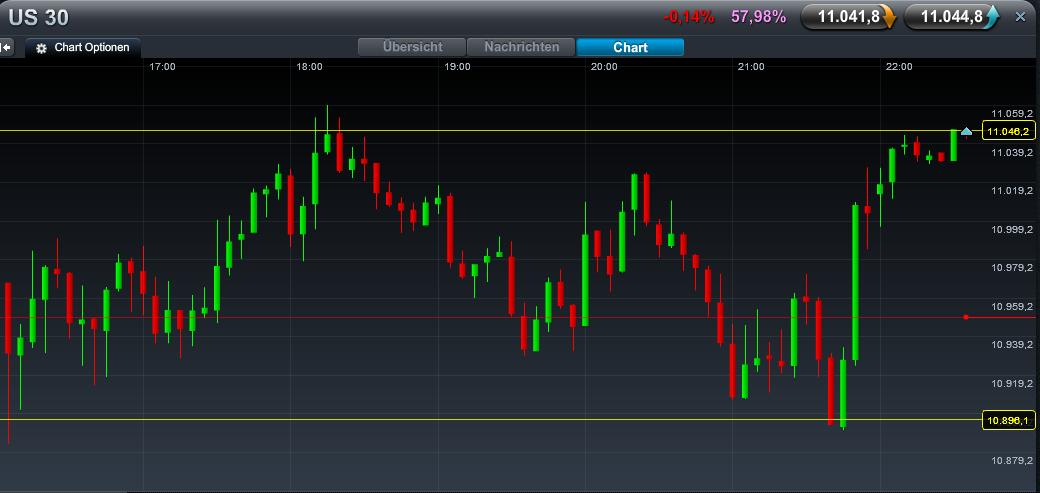Open the Chart Optionen gear menu

83,48
